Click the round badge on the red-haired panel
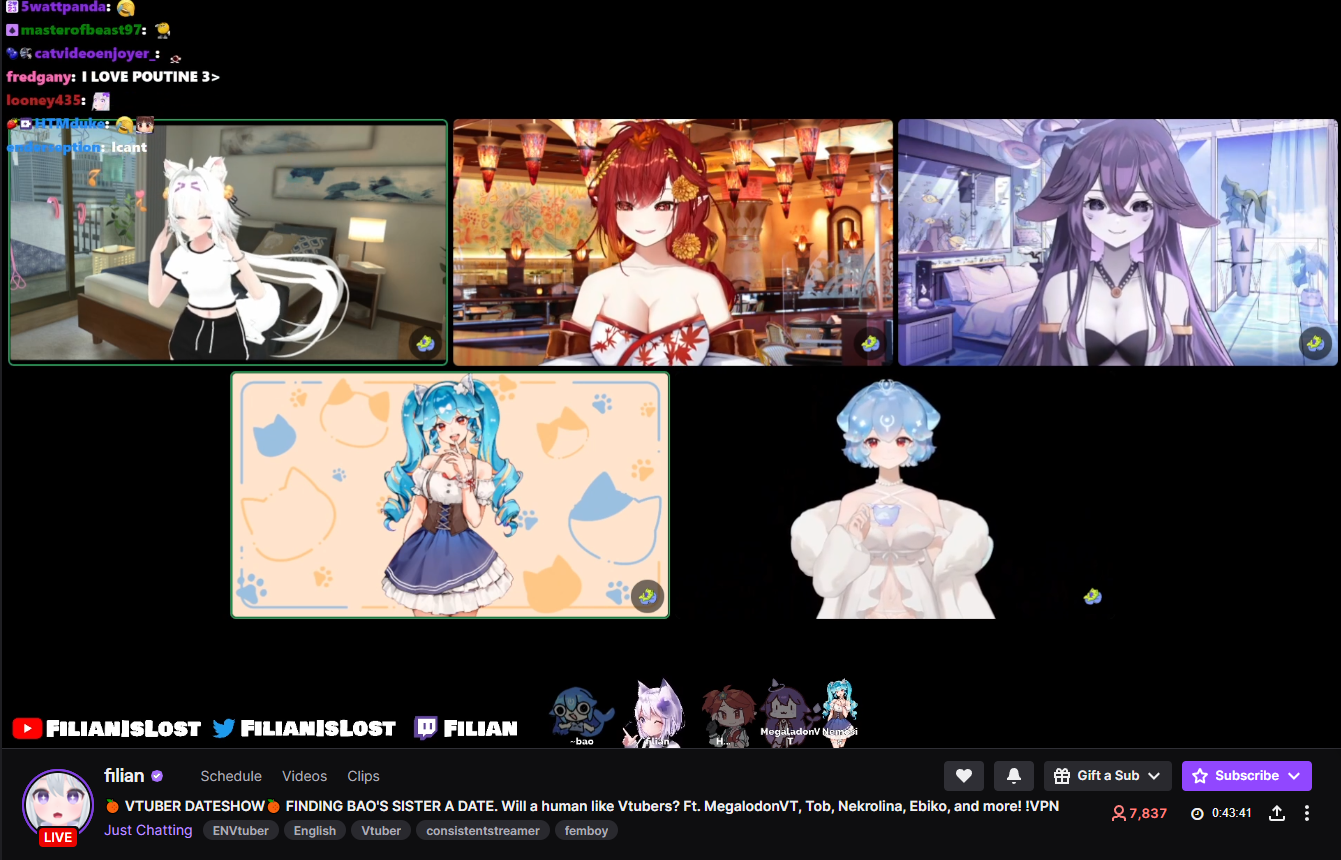 (871, 343)
